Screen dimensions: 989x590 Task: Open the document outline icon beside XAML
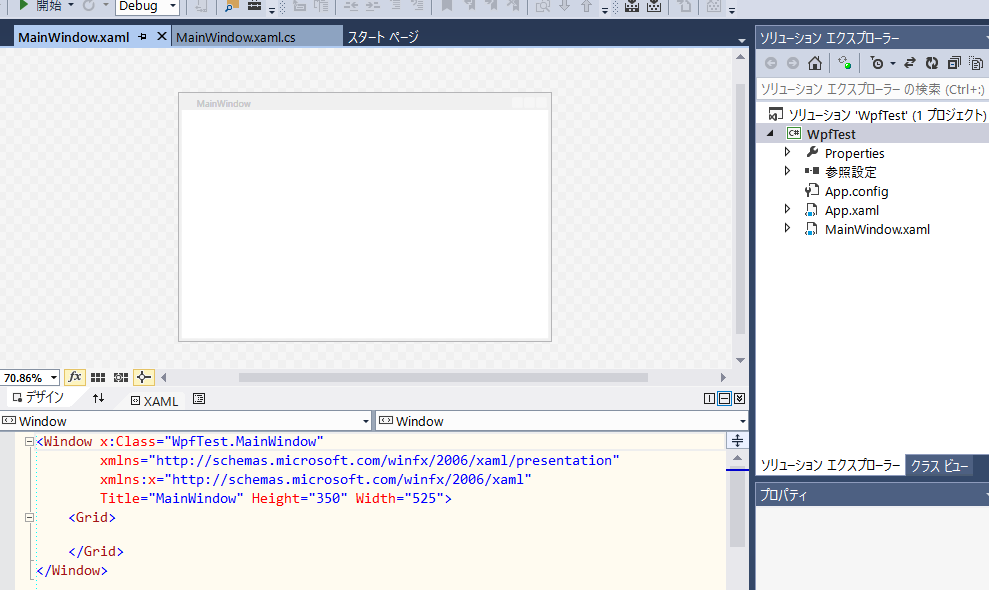199,399
